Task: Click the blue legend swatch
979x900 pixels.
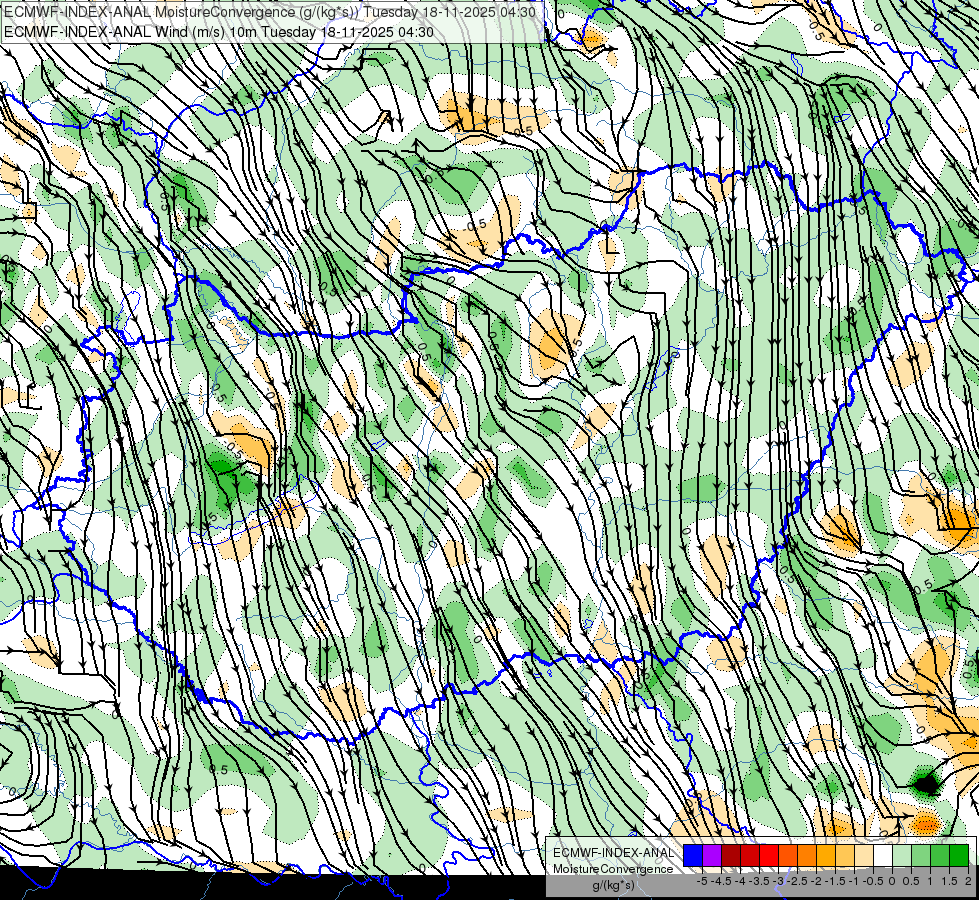Action: [x=693, y=855]
